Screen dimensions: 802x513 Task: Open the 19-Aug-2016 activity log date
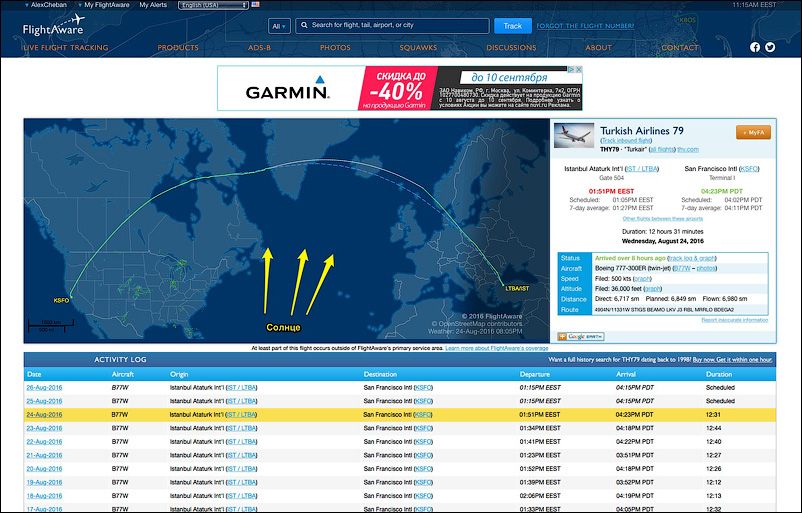coord(44,482)
